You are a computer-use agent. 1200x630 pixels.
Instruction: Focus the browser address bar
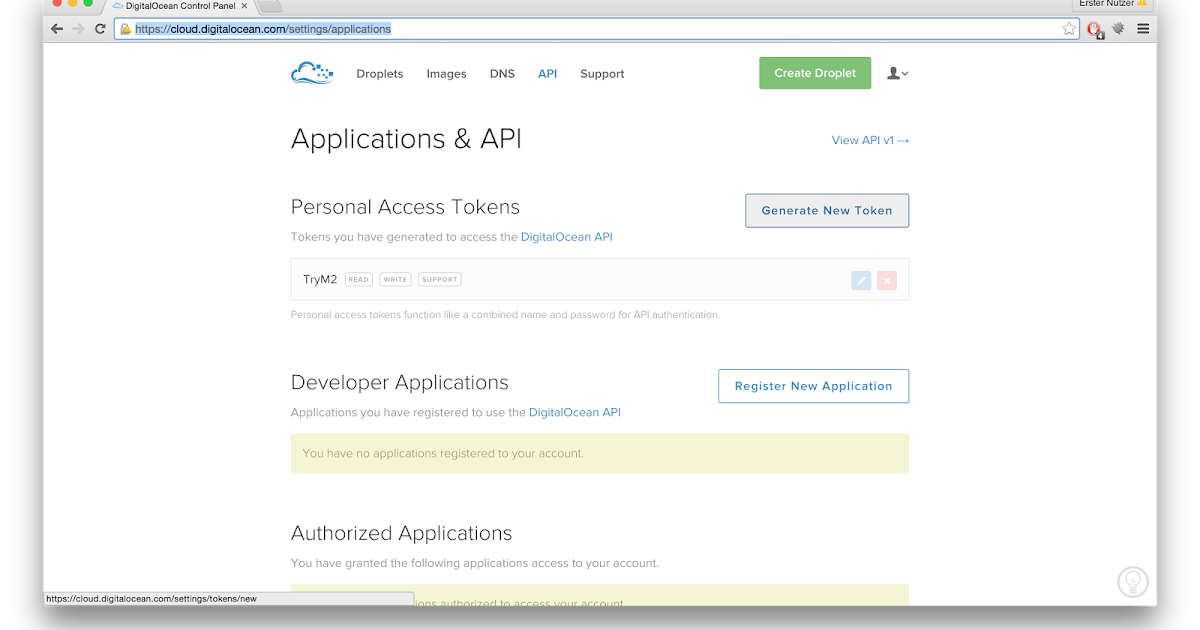(600, 29)
